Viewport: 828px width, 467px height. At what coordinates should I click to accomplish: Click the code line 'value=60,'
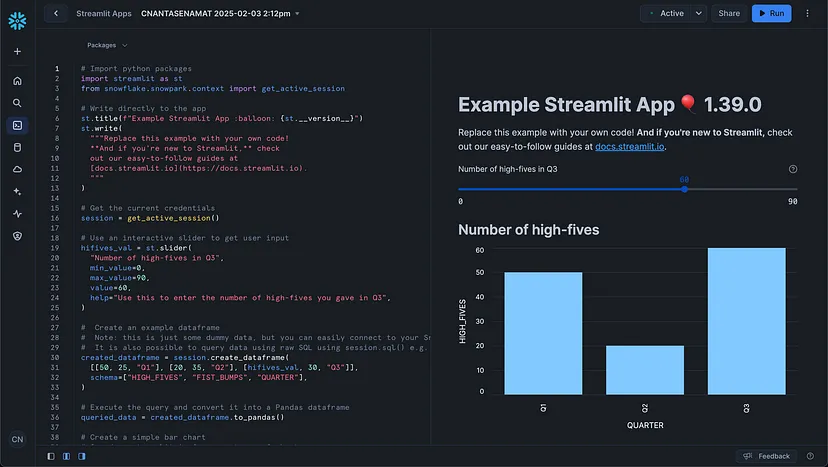(110, 288)
